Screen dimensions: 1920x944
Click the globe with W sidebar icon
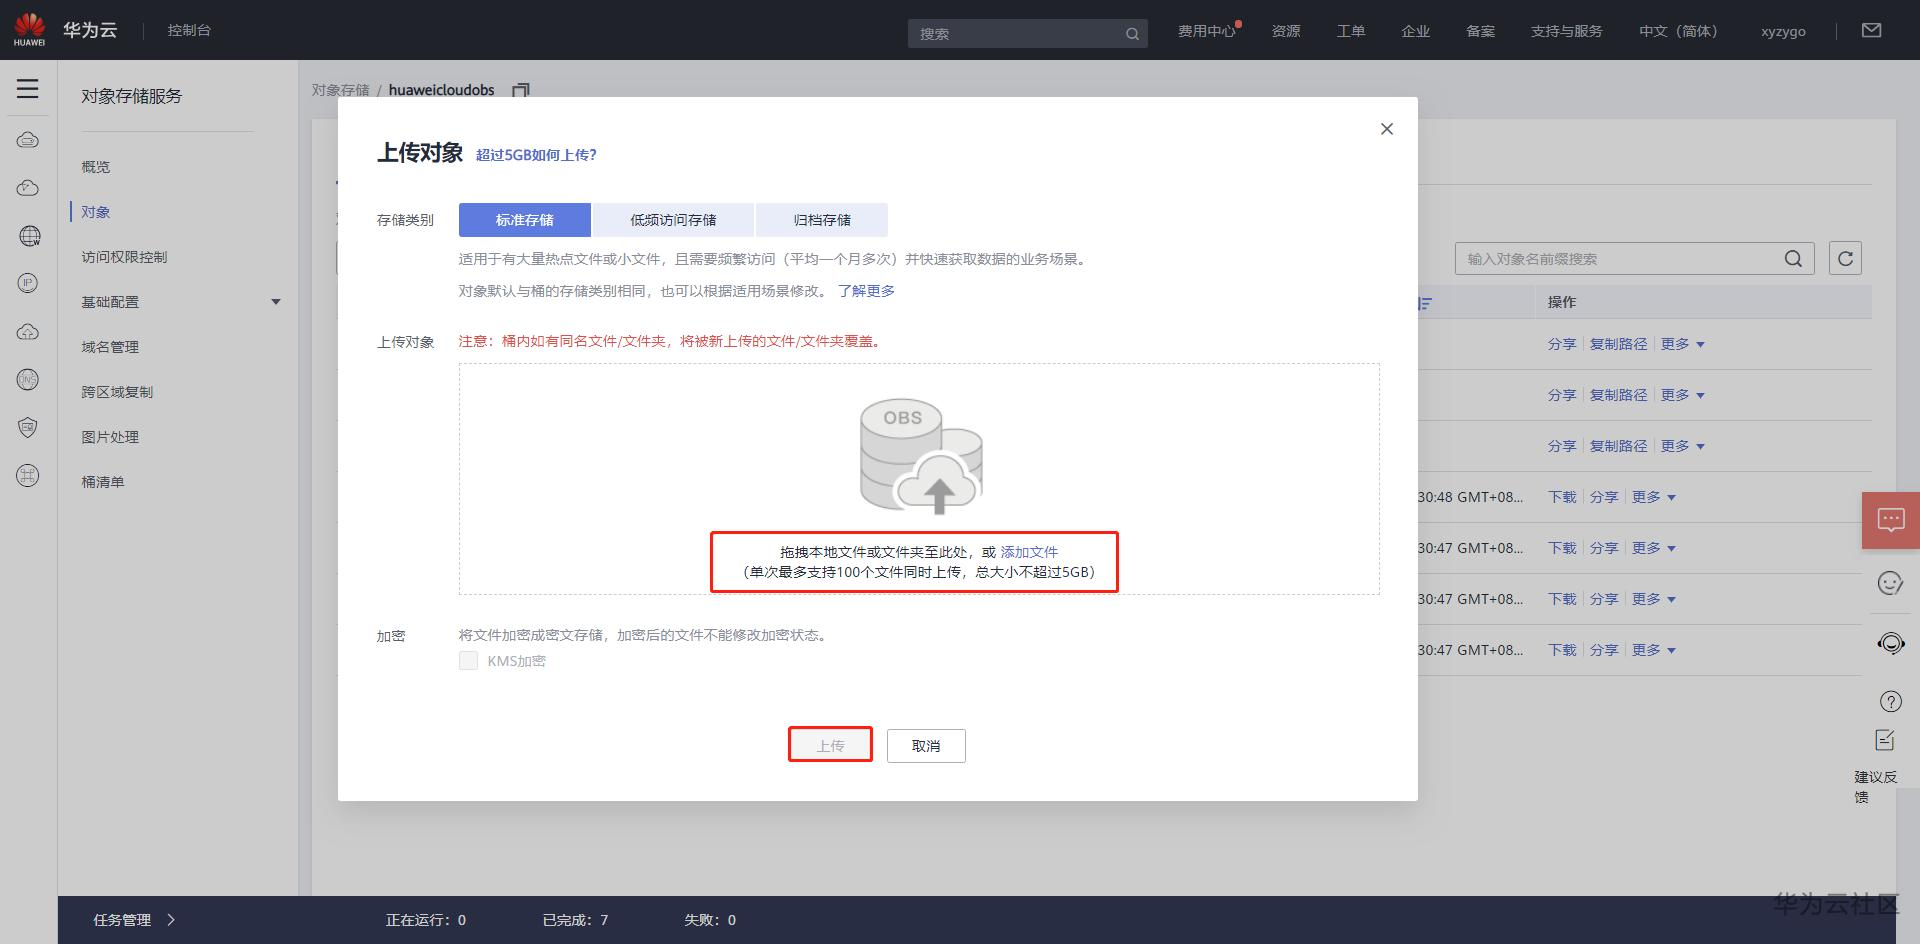pos(29,236)
